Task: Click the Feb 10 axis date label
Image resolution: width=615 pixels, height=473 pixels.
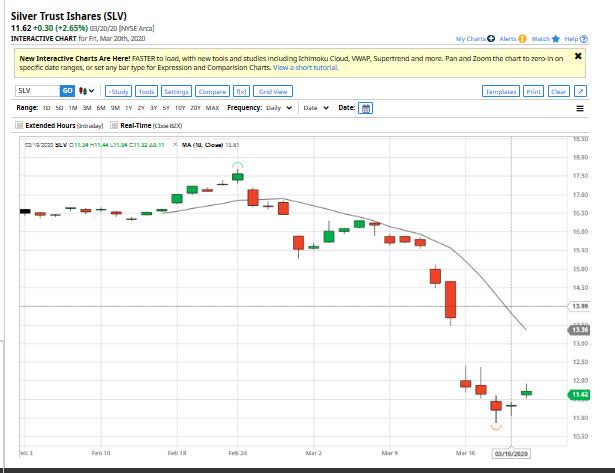Action: (x=101, y=453)
